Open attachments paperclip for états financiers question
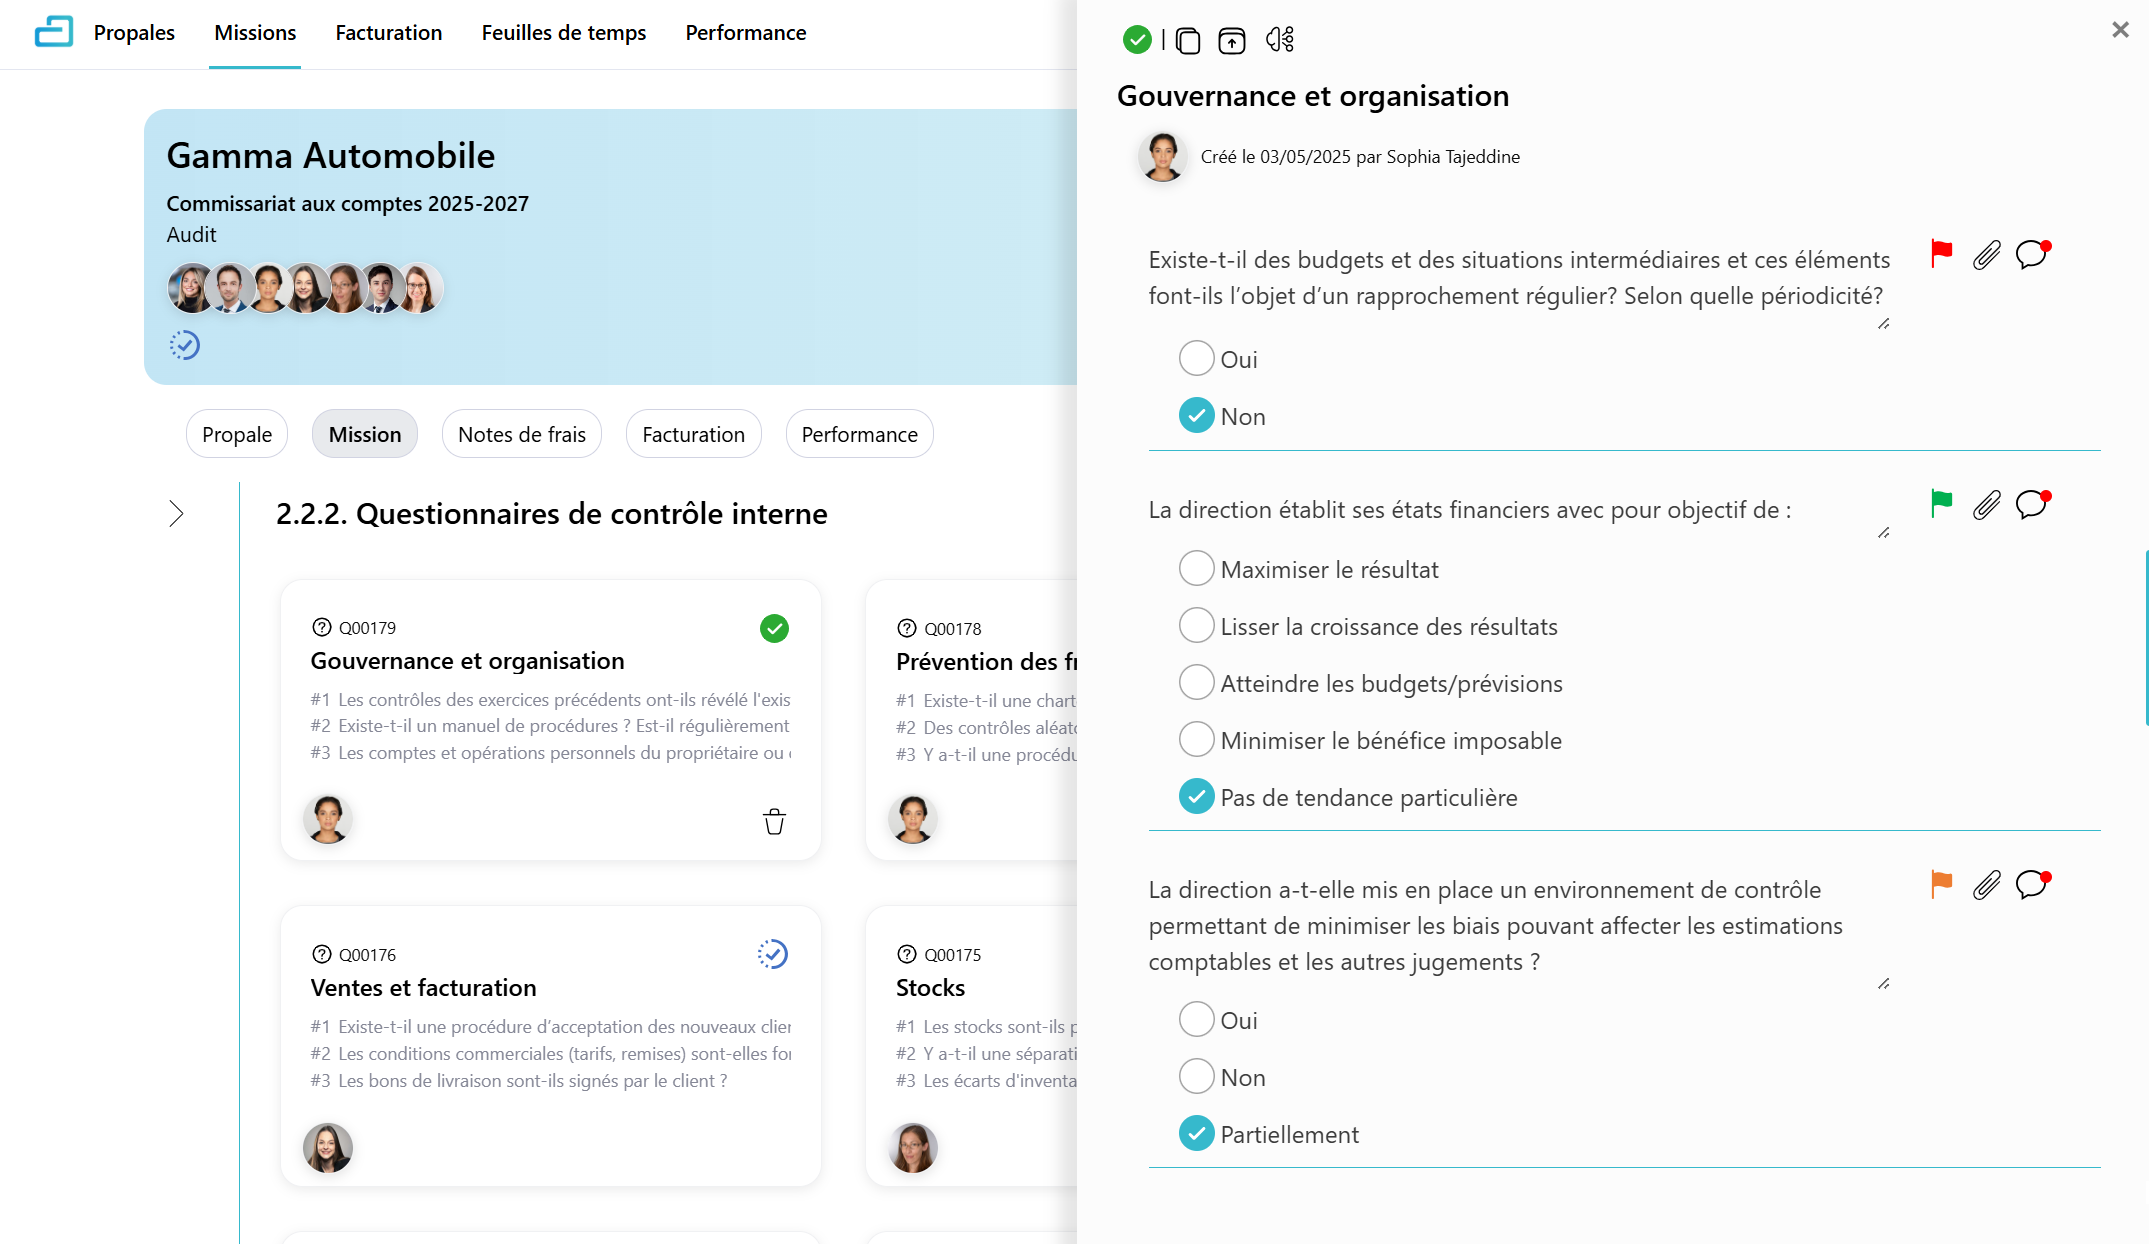The image size is (2149, 1244). (x=1986, y=505)
